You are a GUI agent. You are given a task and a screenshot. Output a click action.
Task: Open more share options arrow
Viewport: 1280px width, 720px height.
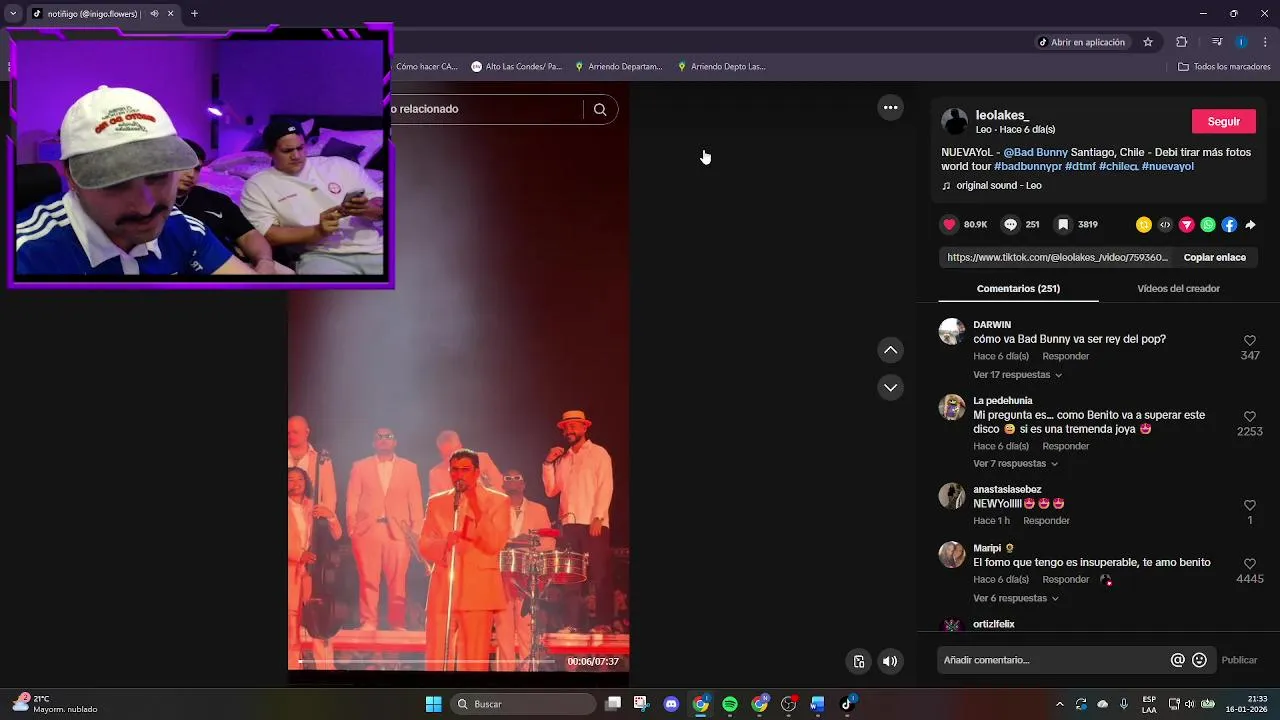[1250, 225]
